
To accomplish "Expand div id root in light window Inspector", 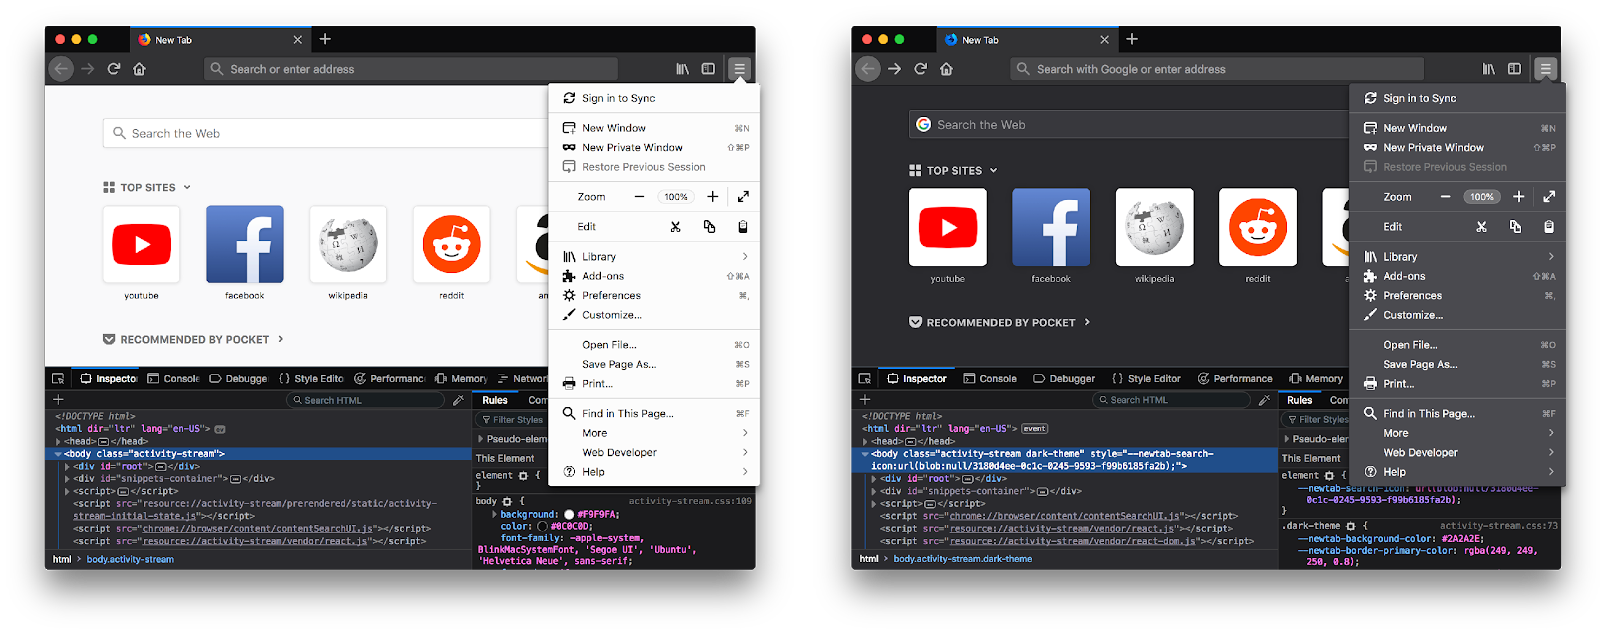I will [67, 466].
